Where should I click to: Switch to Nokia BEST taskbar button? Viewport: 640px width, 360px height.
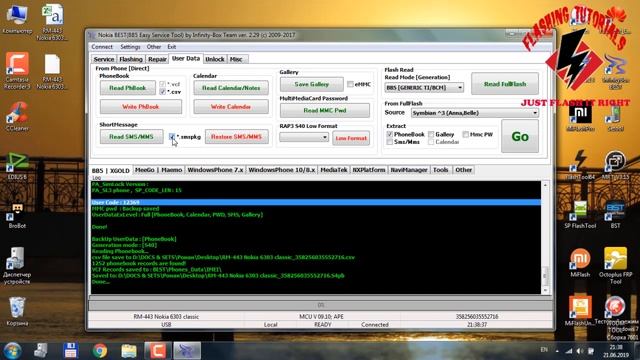(187, 351)
